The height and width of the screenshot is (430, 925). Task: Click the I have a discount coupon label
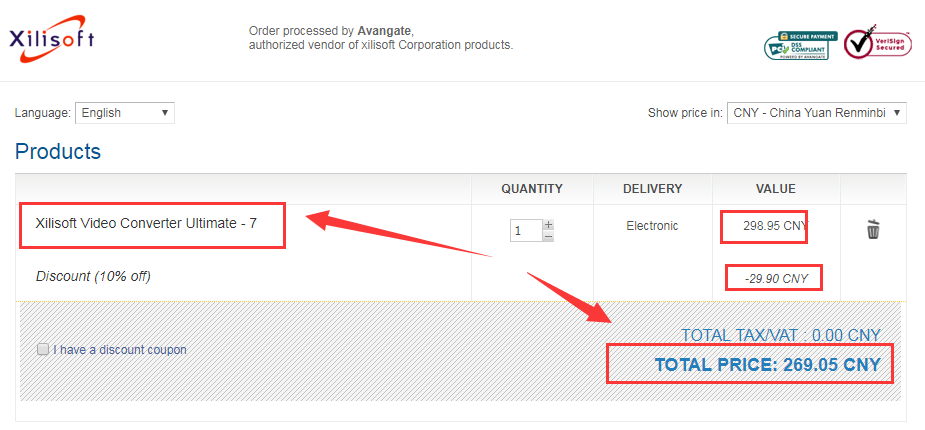point(120,350)
